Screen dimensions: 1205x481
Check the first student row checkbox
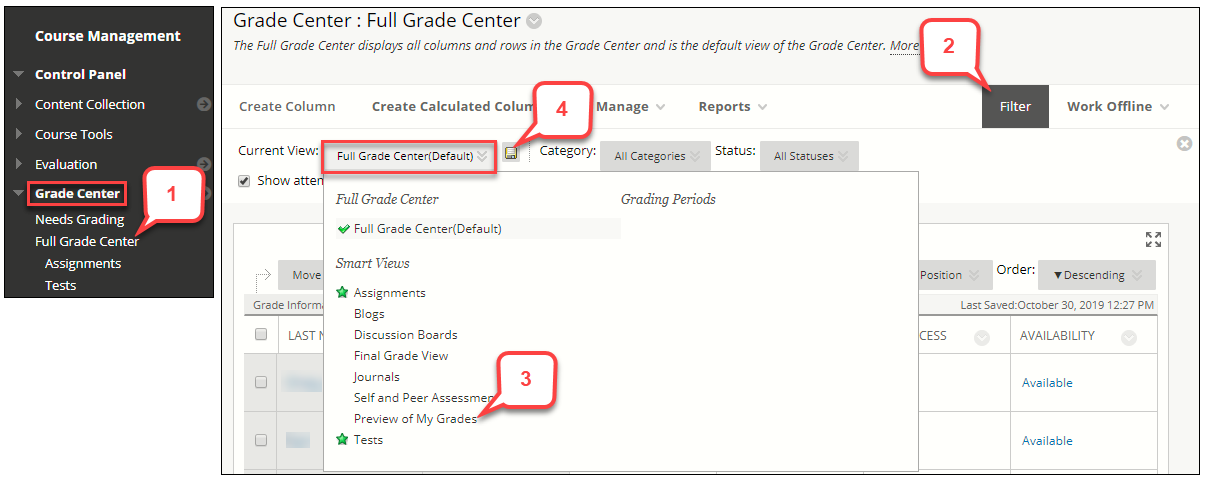click(261, 382)
